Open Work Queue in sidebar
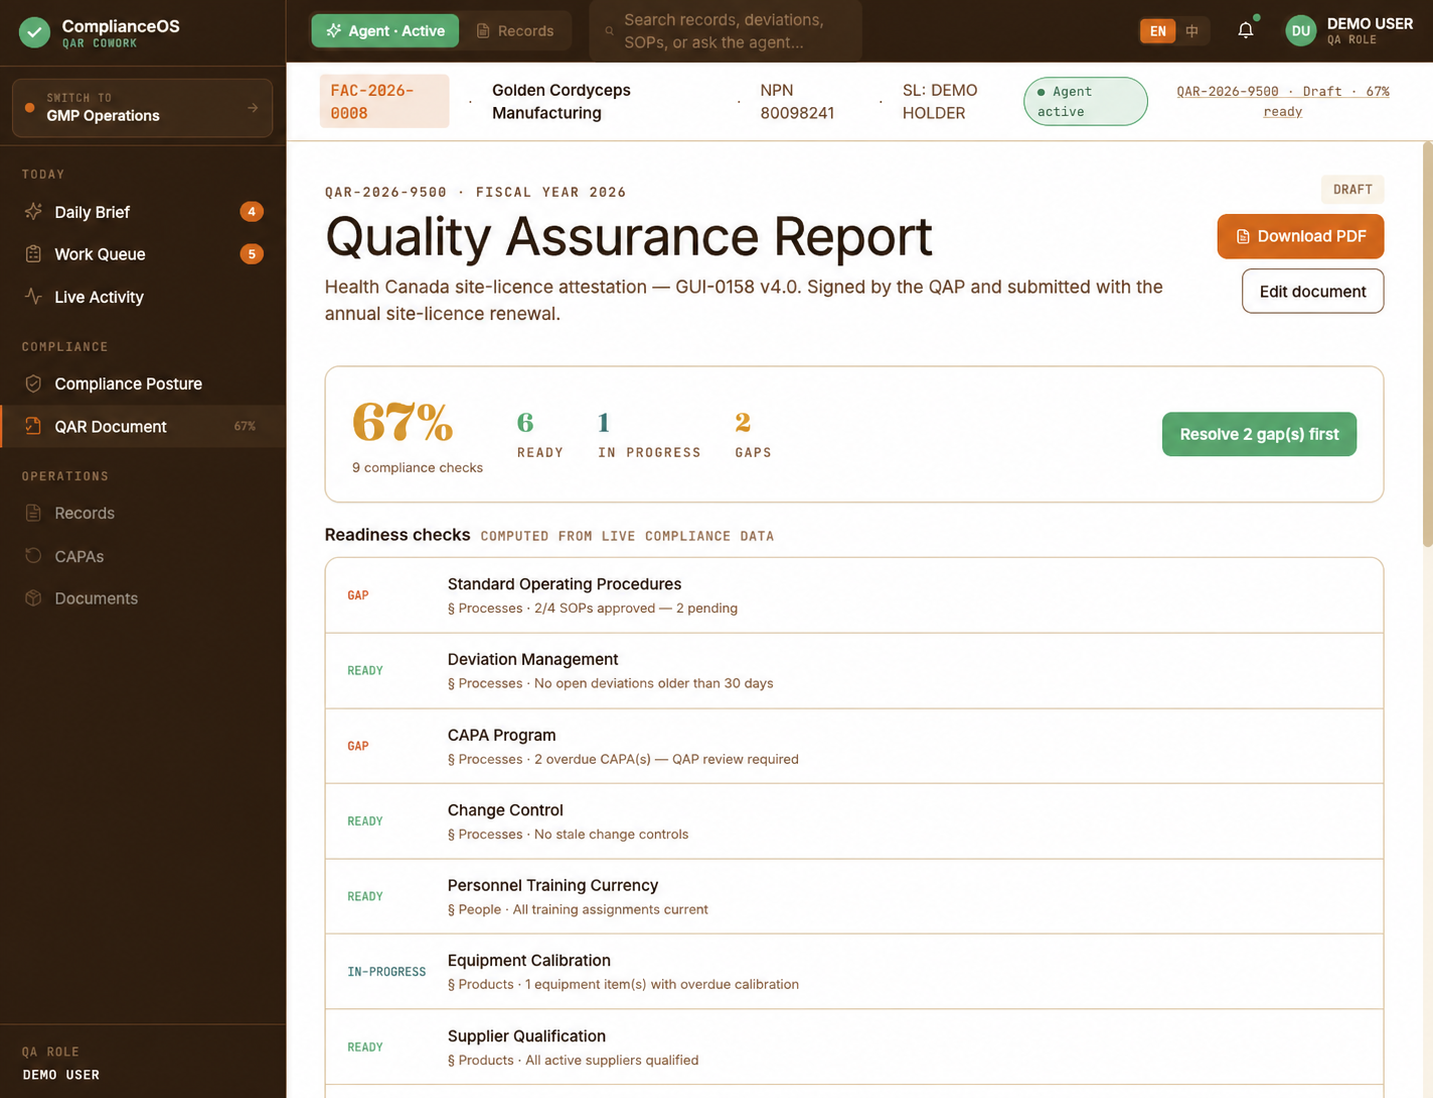 tap(143, 254)
